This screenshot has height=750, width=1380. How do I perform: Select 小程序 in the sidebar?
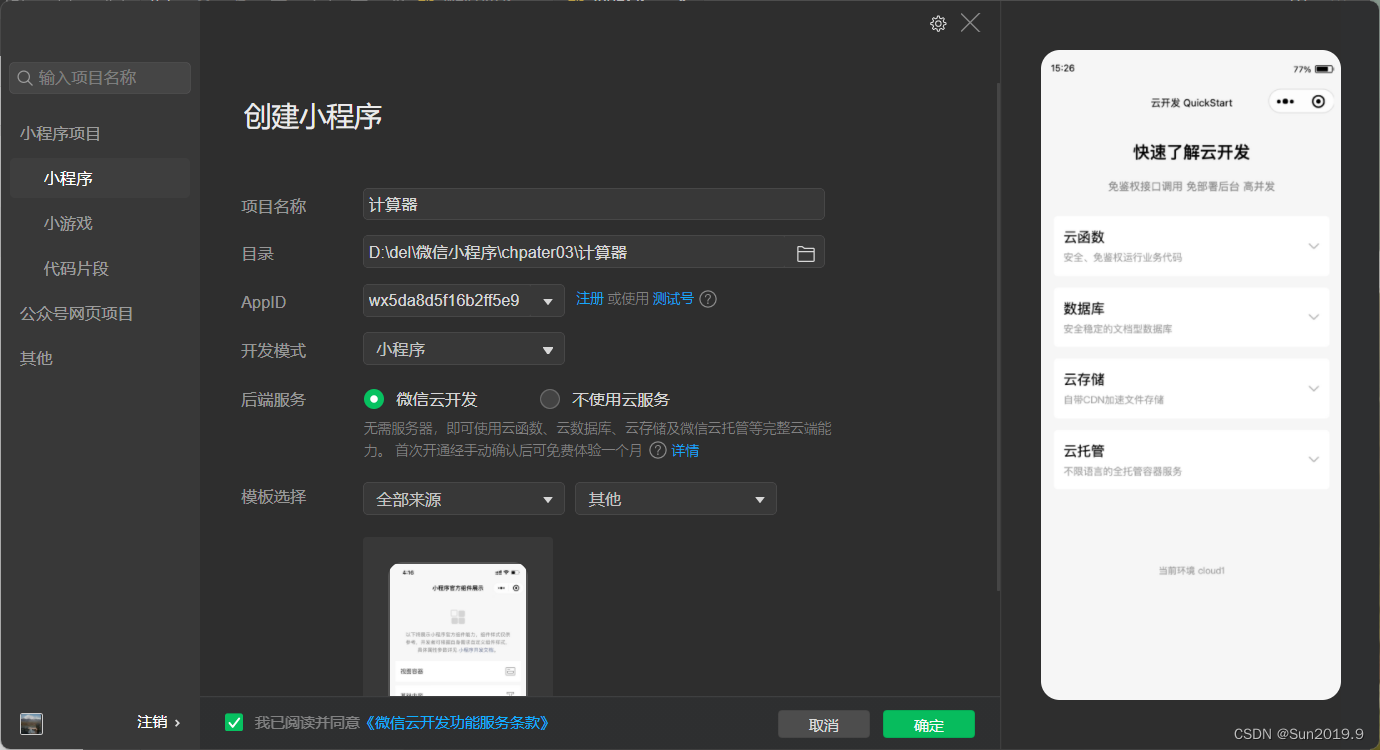point(100,178)
